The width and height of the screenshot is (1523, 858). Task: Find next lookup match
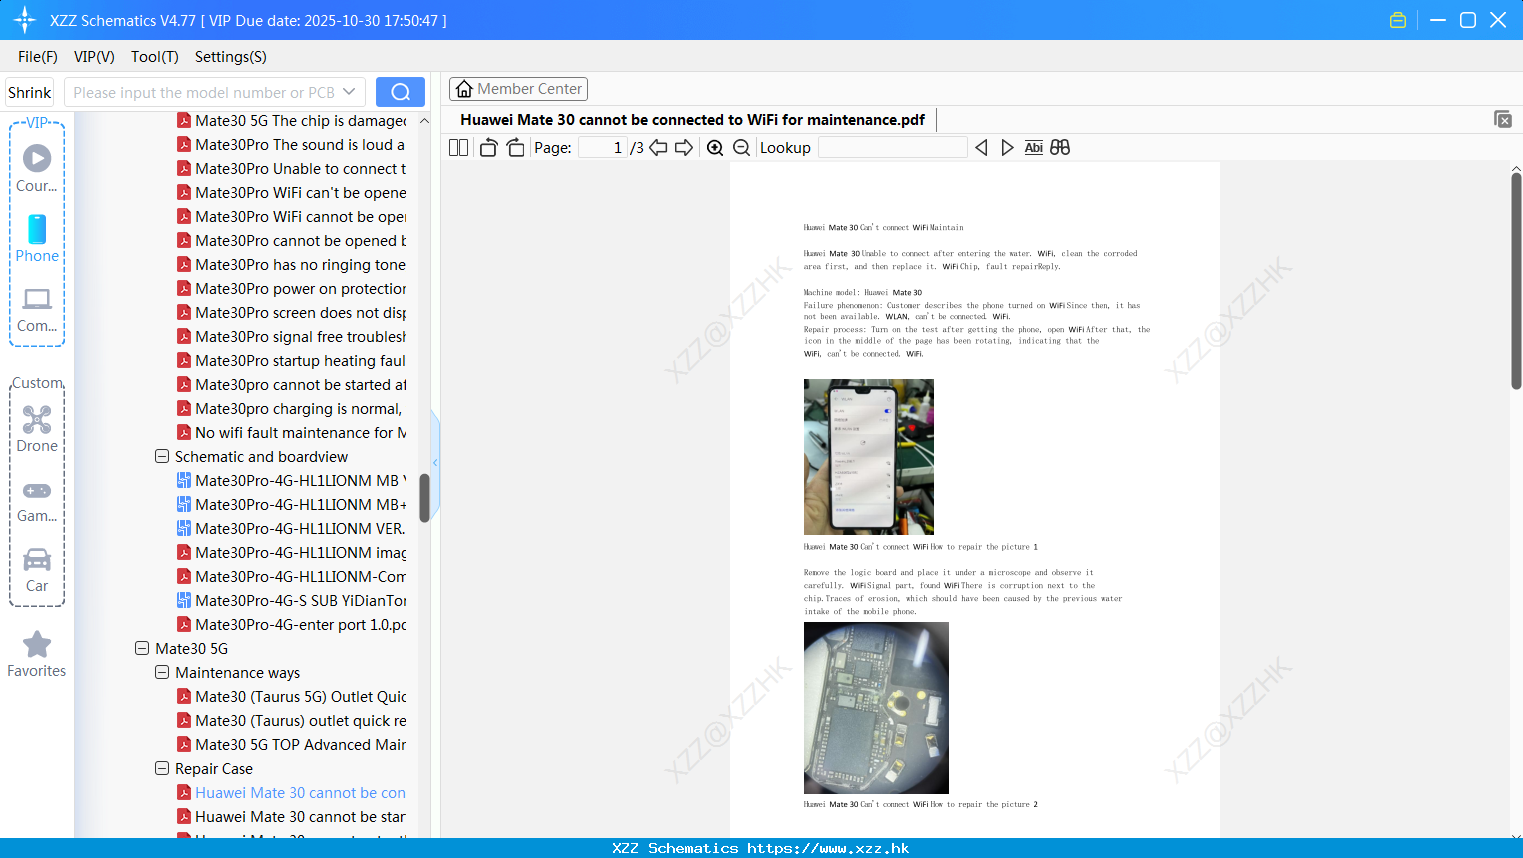(x=1007, y=148)
